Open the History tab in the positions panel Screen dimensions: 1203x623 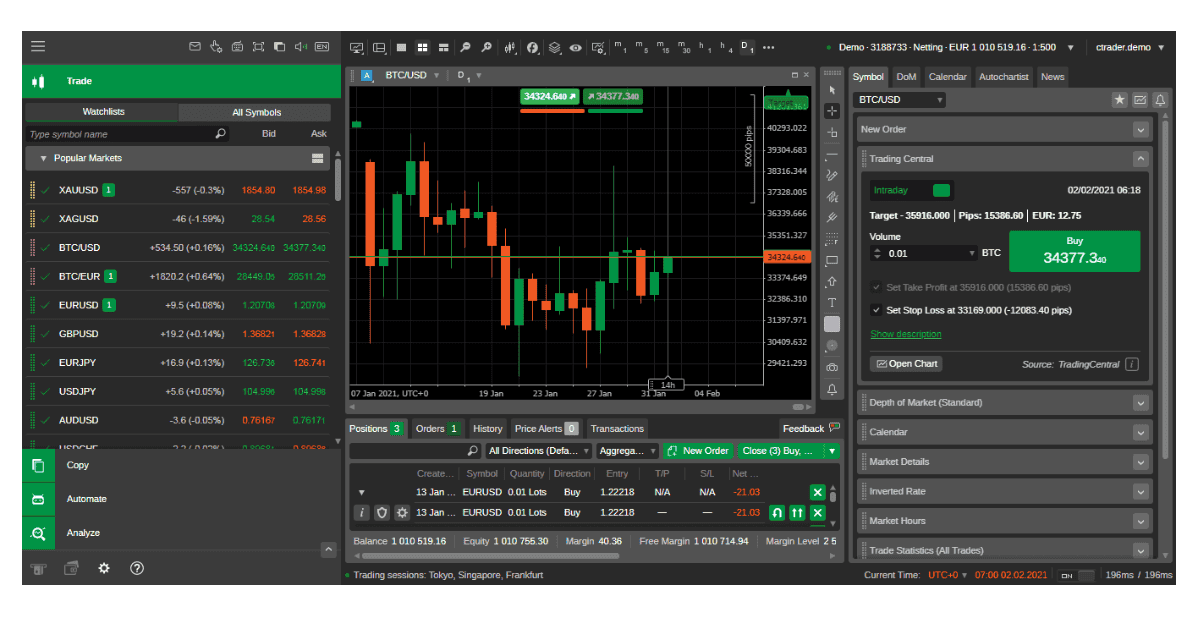coord(487,428)
